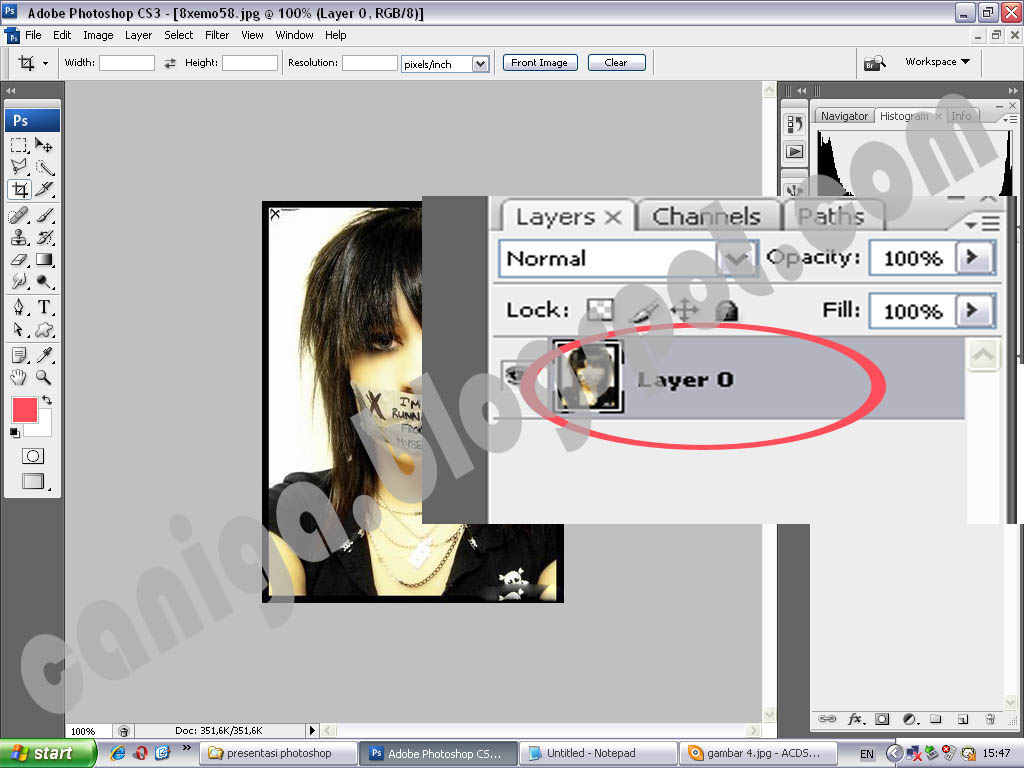Toggle lock image pixels brush icon
Screen dimensions: 1024x768
(643, 311)
